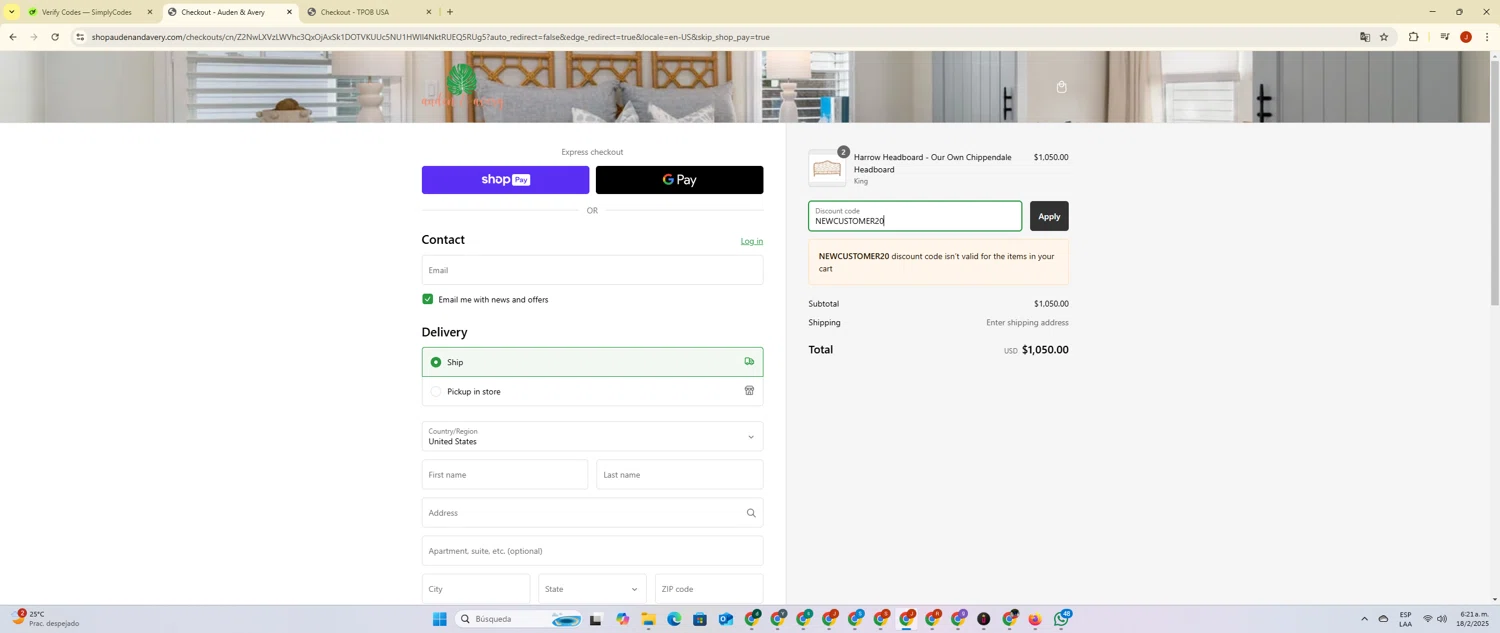Apply the discount code
Screen dimensions: 1500x633
(1049, 216)
